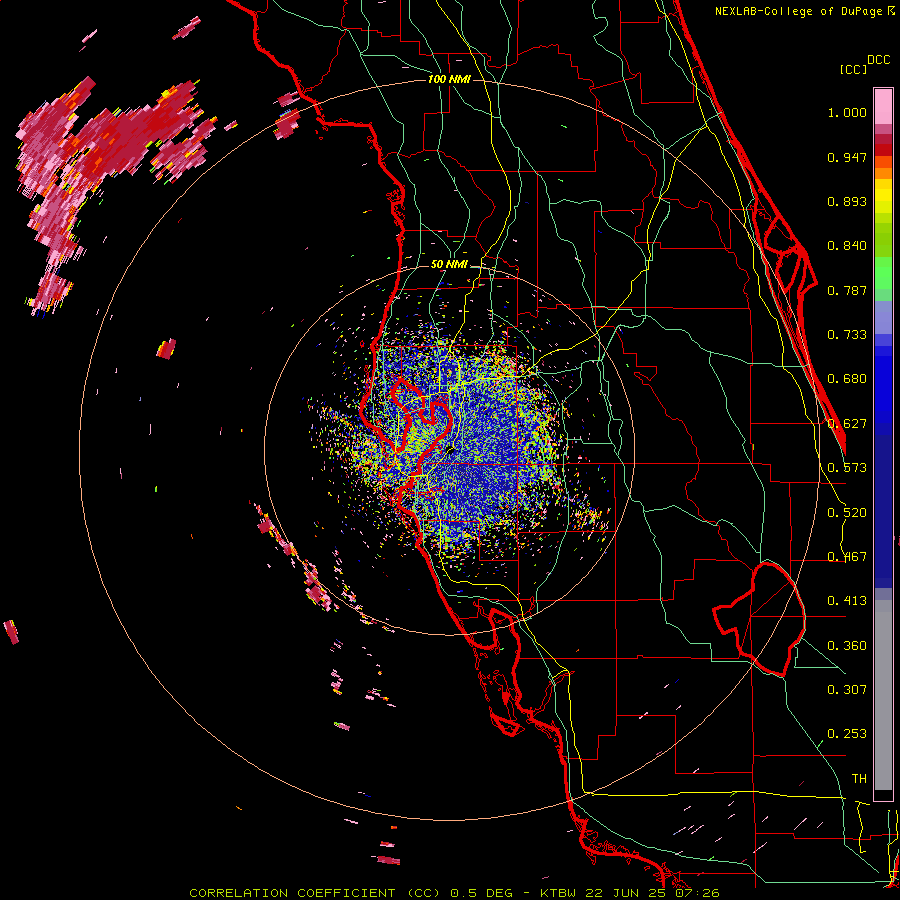Select the 0.840 scale value
The width and height of the screenshot is (900, 900).
847,246
